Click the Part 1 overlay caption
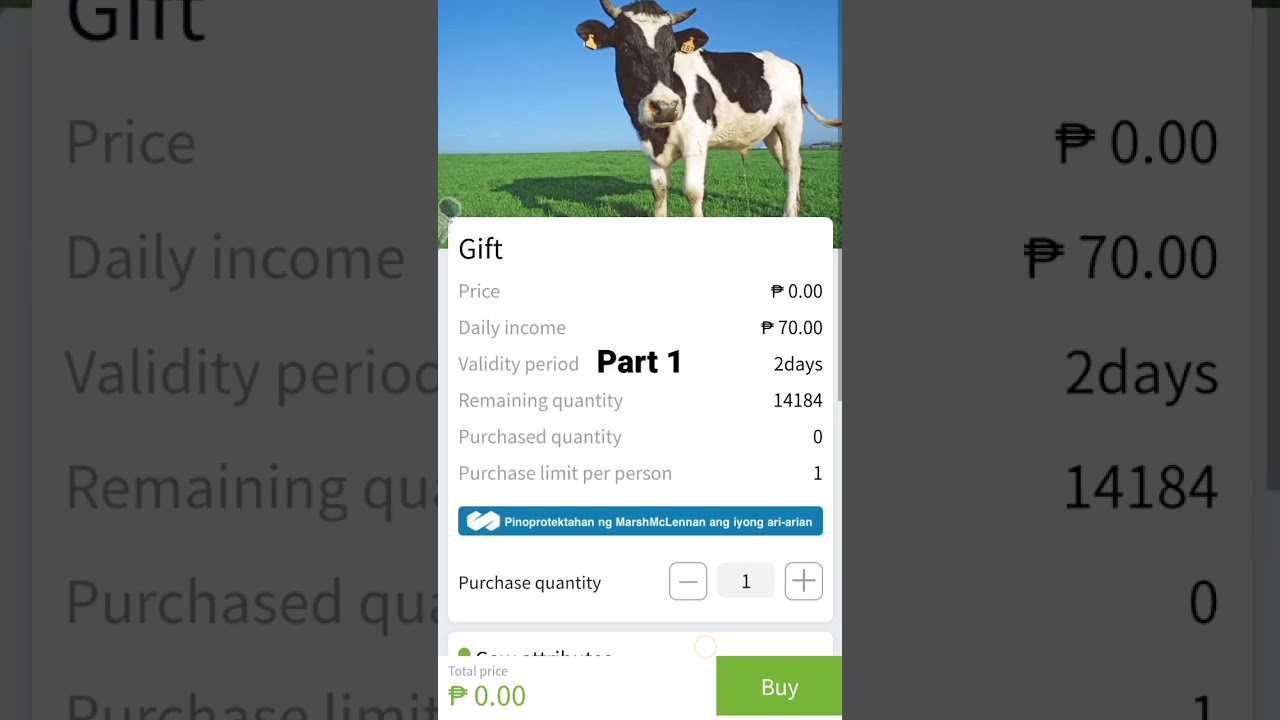 coord(639,362)
